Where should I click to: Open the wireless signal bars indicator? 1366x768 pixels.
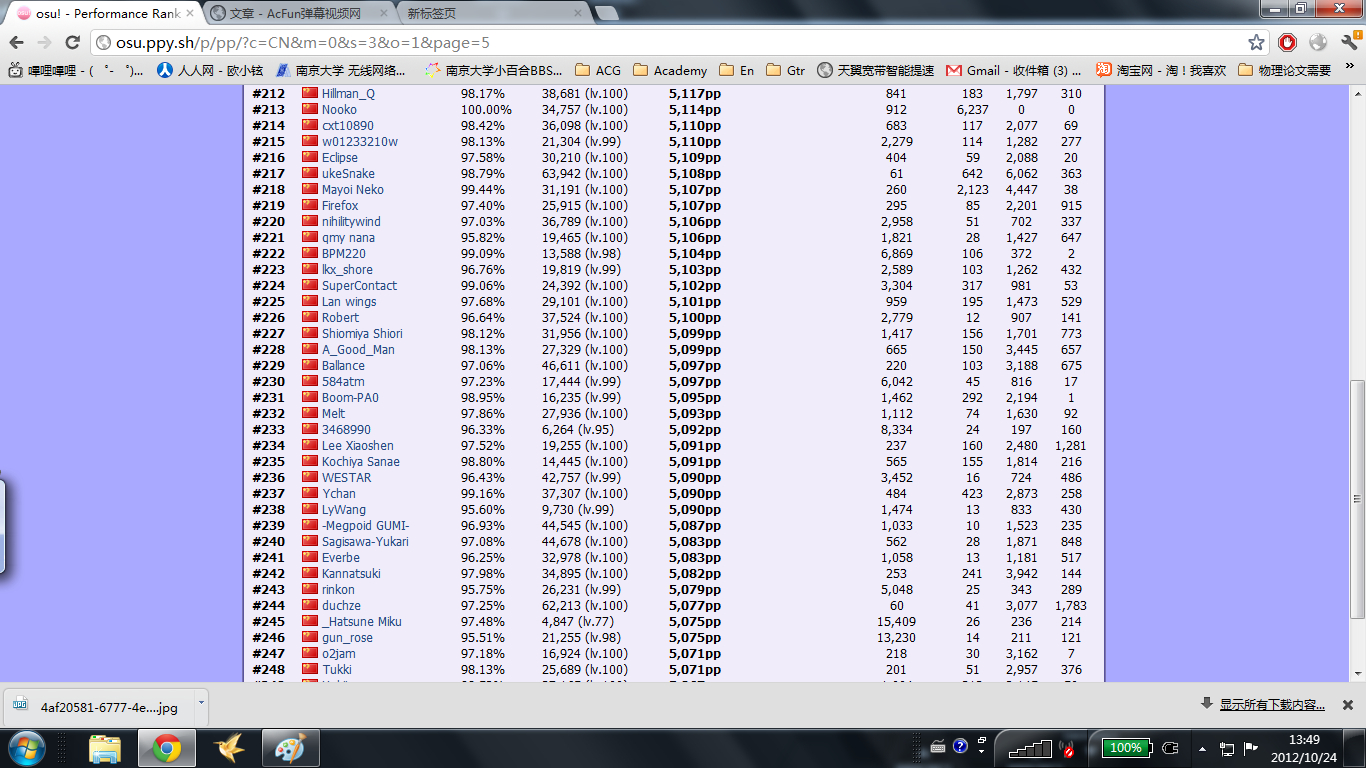(x=1030, y=748)
